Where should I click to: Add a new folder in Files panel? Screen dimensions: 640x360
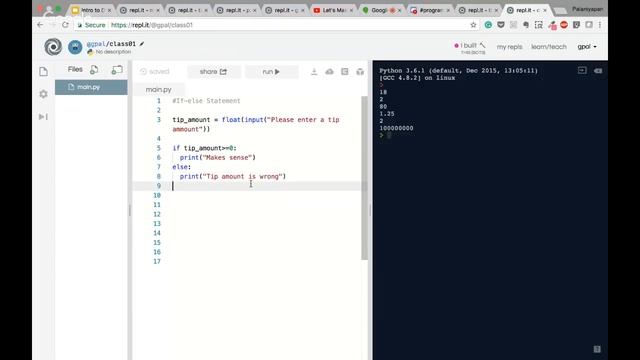pos(117,70)
